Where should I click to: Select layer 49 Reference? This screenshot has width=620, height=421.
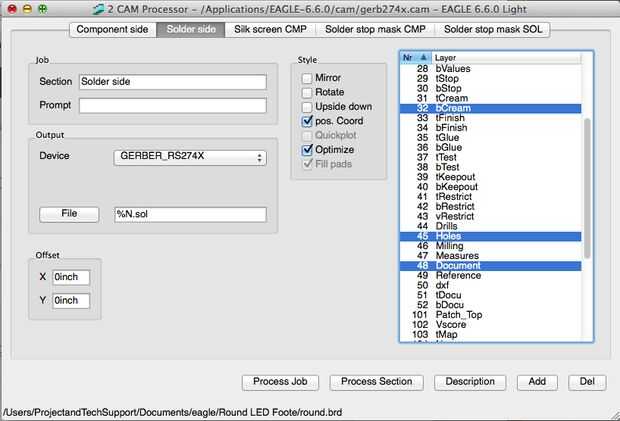pyautogui.click(x=491, y=276)
